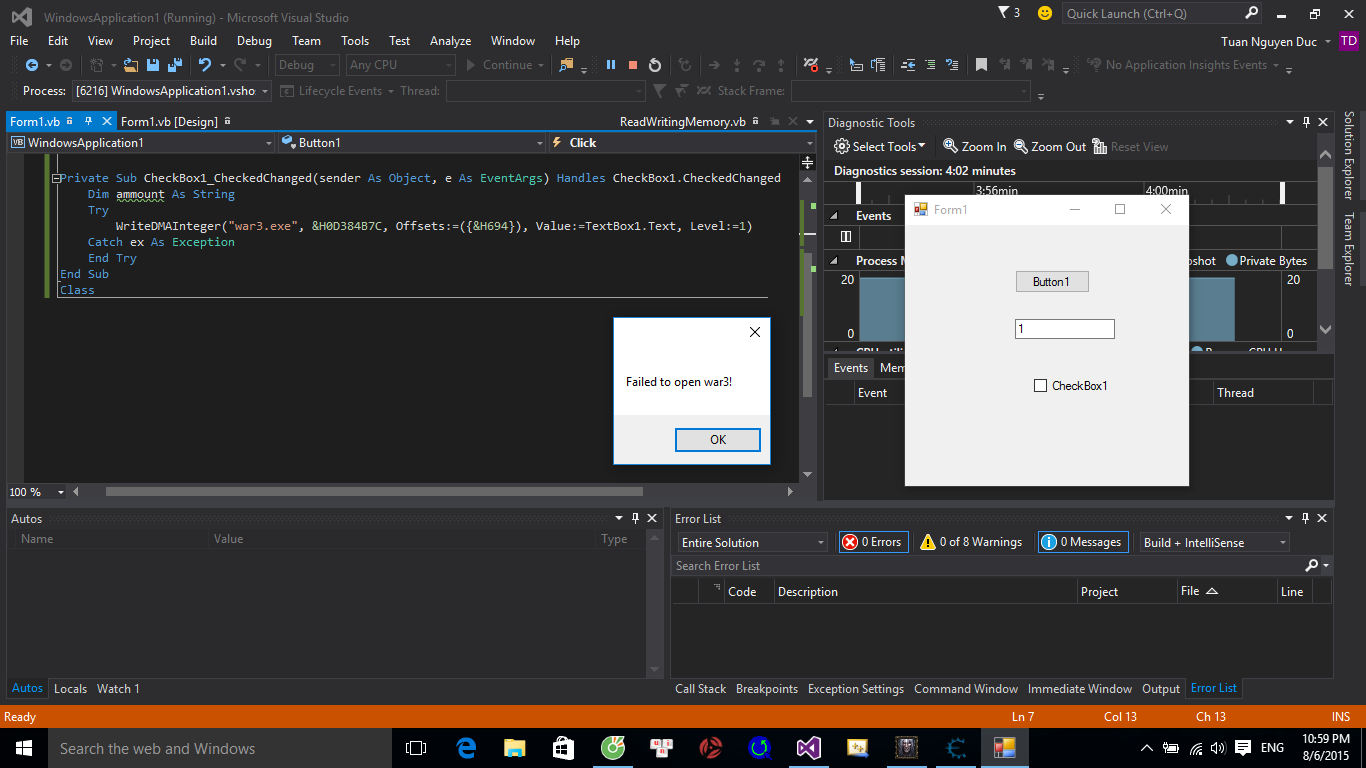This screenshot has height=768, width=1366.
Task: Click the Break All pause icon
Action: [x=610, y=65]
